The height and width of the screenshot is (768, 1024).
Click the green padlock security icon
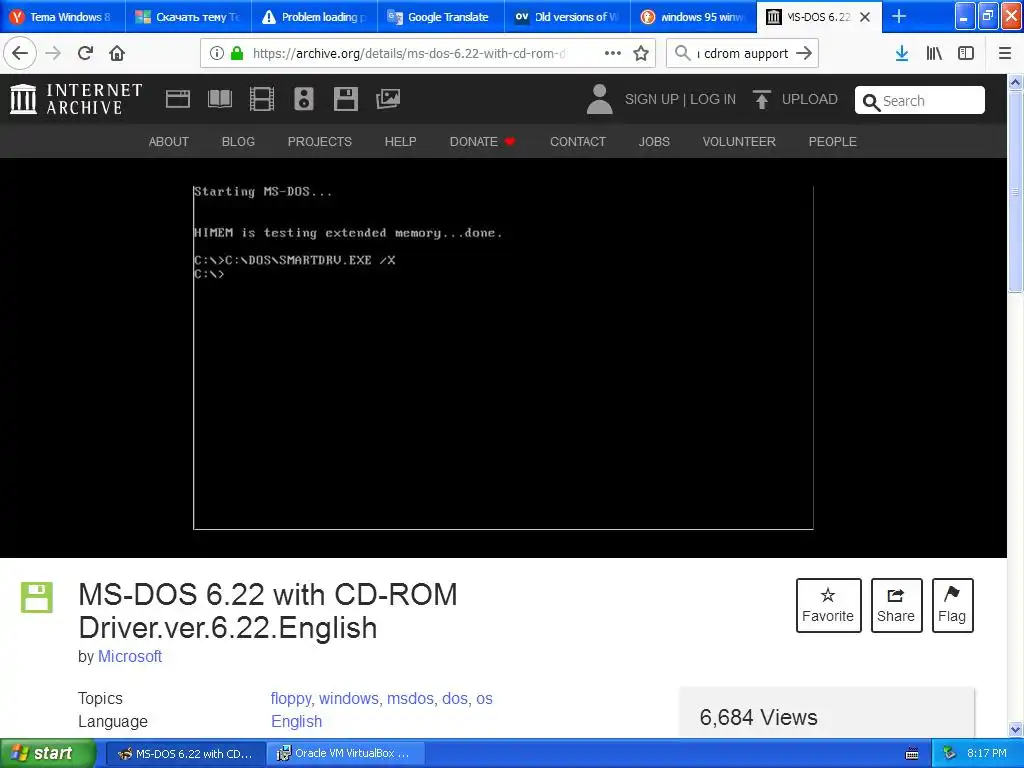236,54
